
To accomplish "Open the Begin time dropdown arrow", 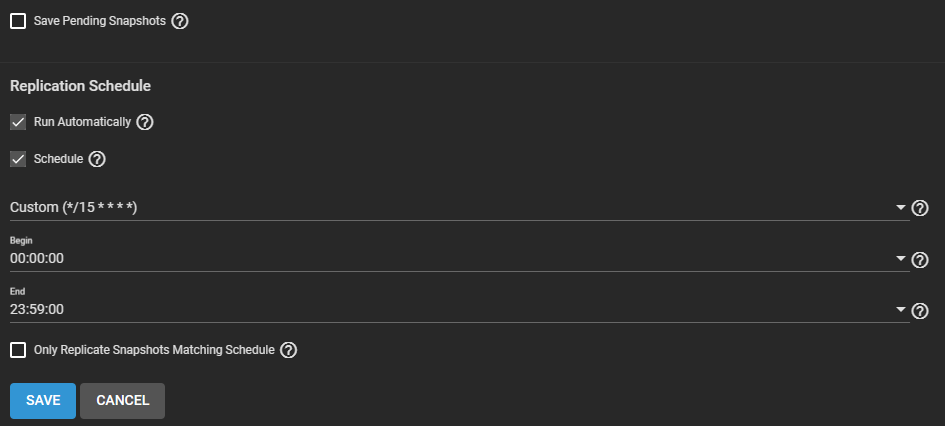I will 902,259.
